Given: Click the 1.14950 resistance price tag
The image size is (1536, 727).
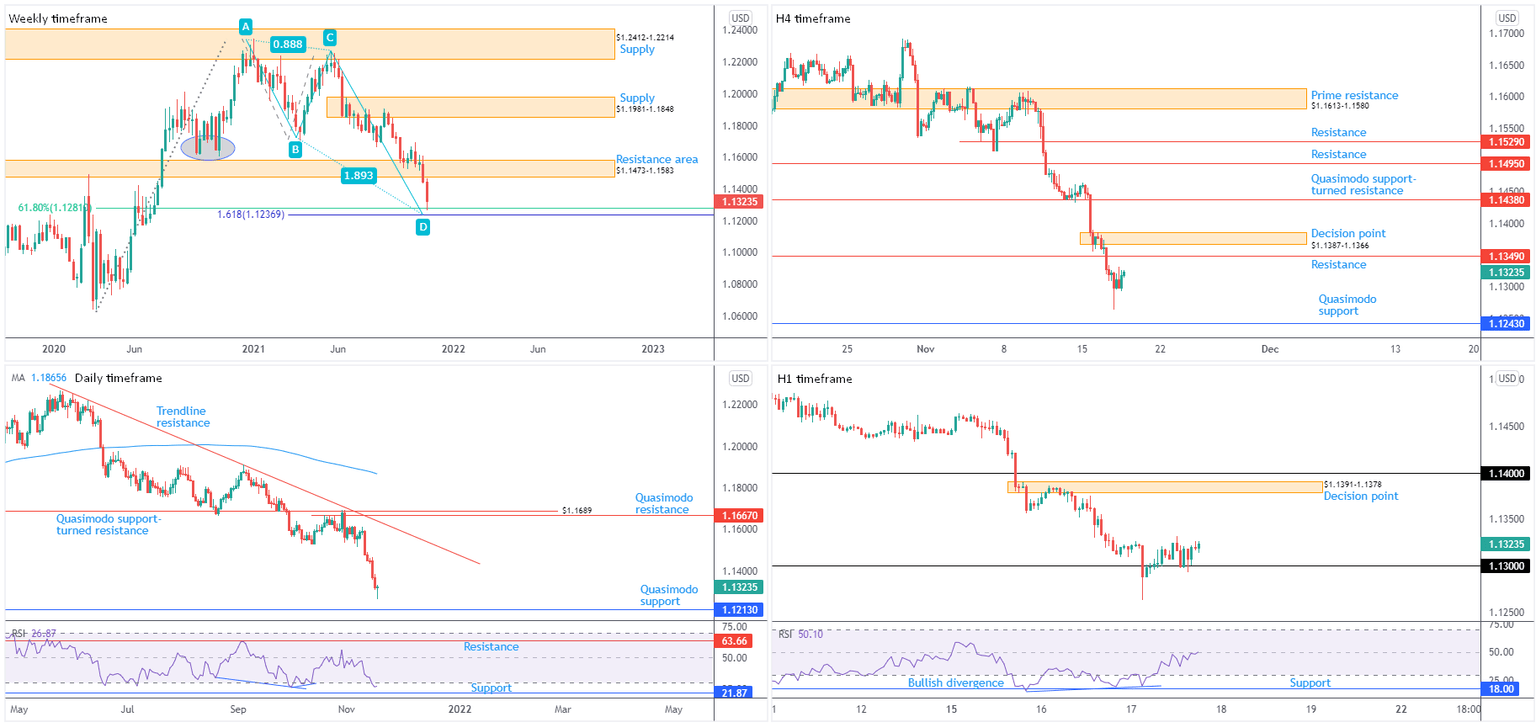Looking at the screenshot, I should [x=1505, y=163].
